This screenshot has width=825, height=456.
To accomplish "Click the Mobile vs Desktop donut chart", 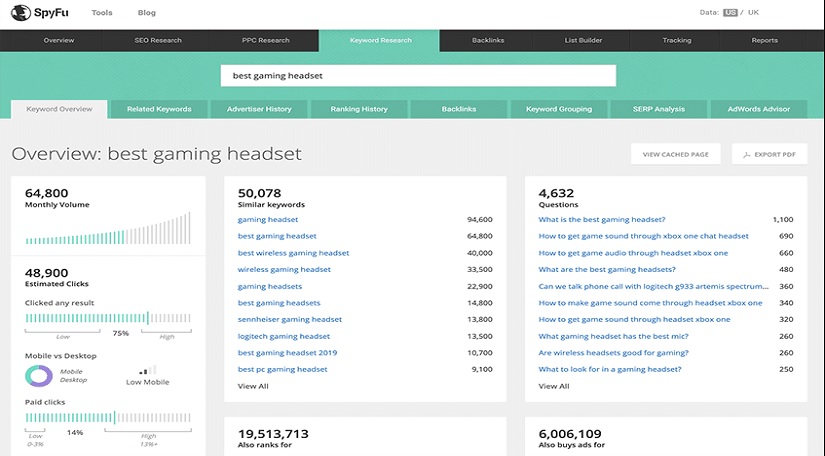I will 39,376.
